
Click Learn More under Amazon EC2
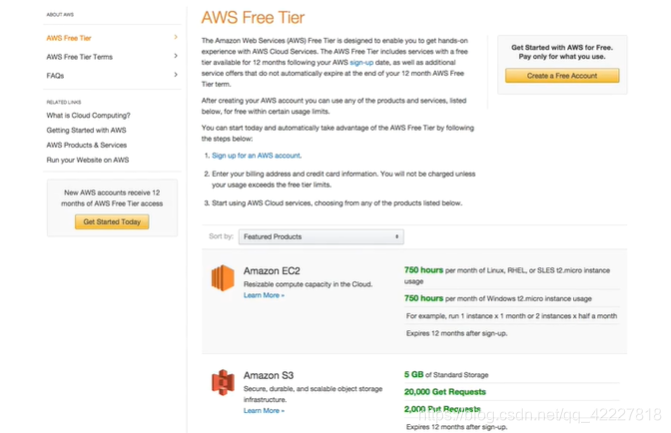pos(264,296)
